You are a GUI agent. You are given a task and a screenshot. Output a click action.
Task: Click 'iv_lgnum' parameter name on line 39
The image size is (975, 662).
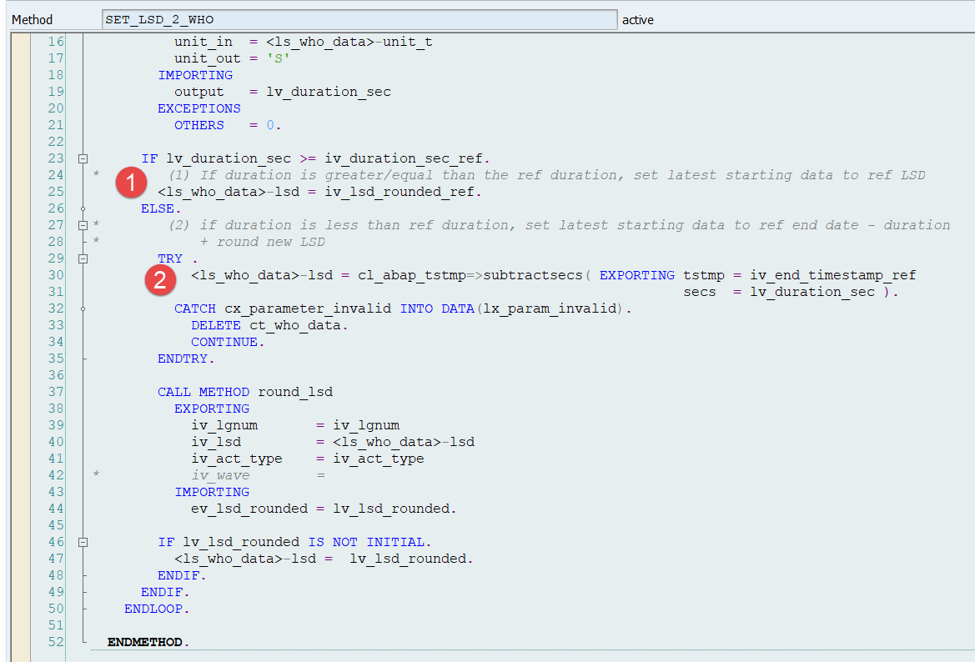tap(224, 426)
